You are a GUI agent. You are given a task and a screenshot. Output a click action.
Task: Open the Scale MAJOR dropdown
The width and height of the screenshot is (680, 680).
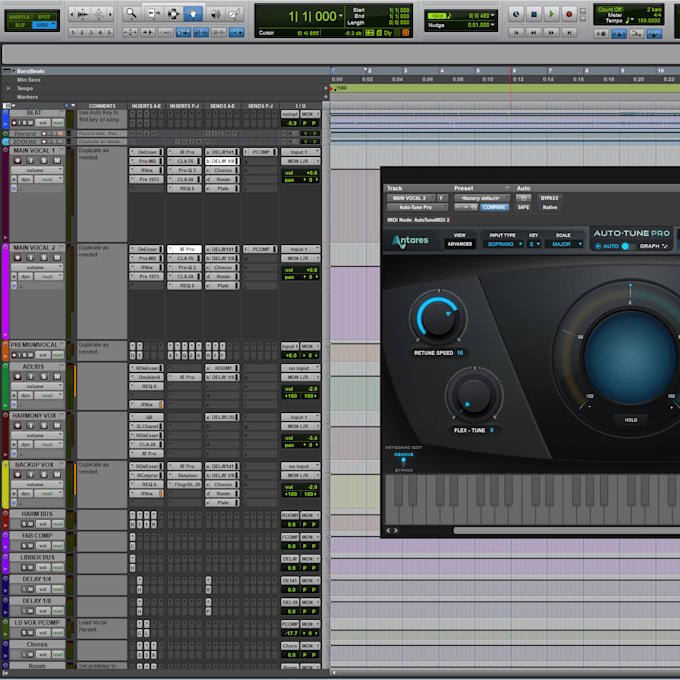click(x=564, y=244)
